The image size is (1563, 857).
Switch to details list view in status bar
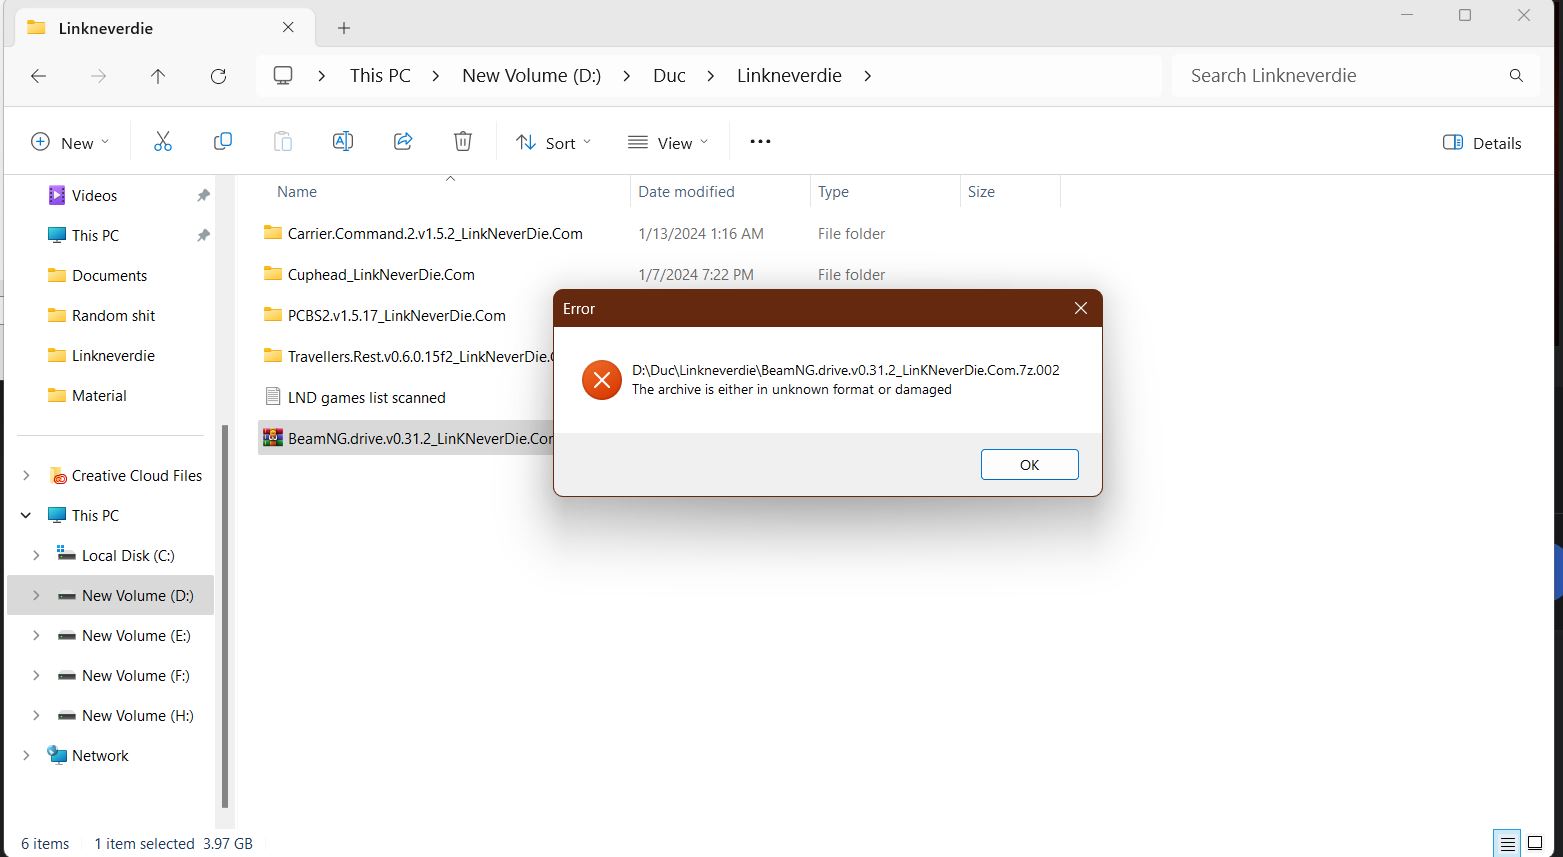1506,843
